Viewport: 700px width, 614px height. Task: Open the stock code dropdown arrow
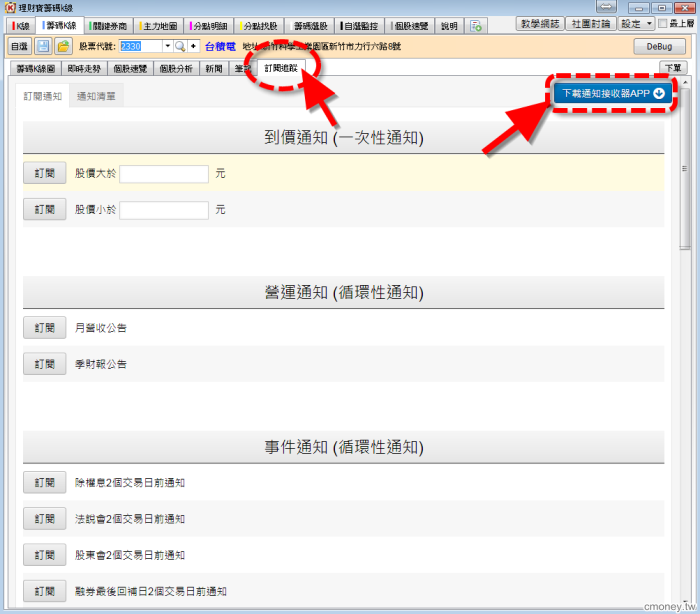coord(167,46)
